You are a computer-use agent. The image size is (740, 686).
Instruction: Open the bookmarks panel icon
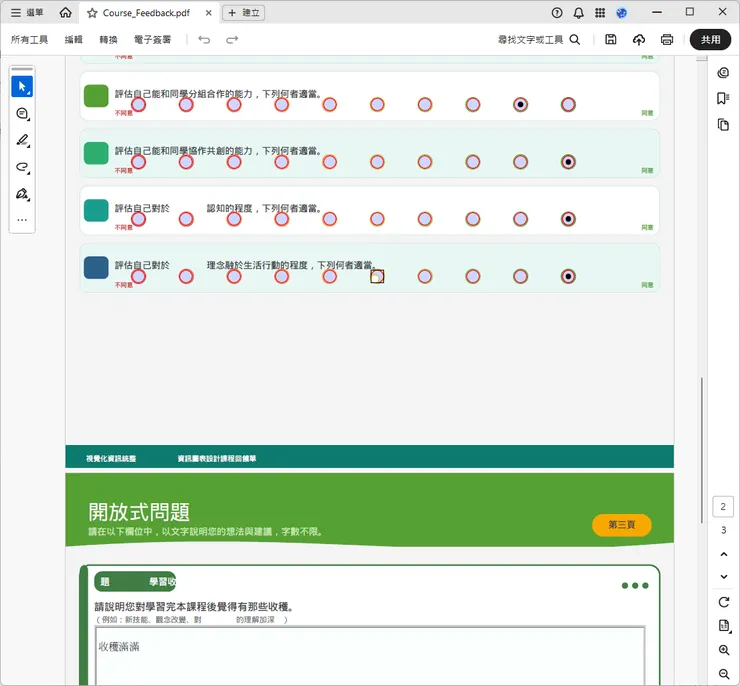coord(723,98)
